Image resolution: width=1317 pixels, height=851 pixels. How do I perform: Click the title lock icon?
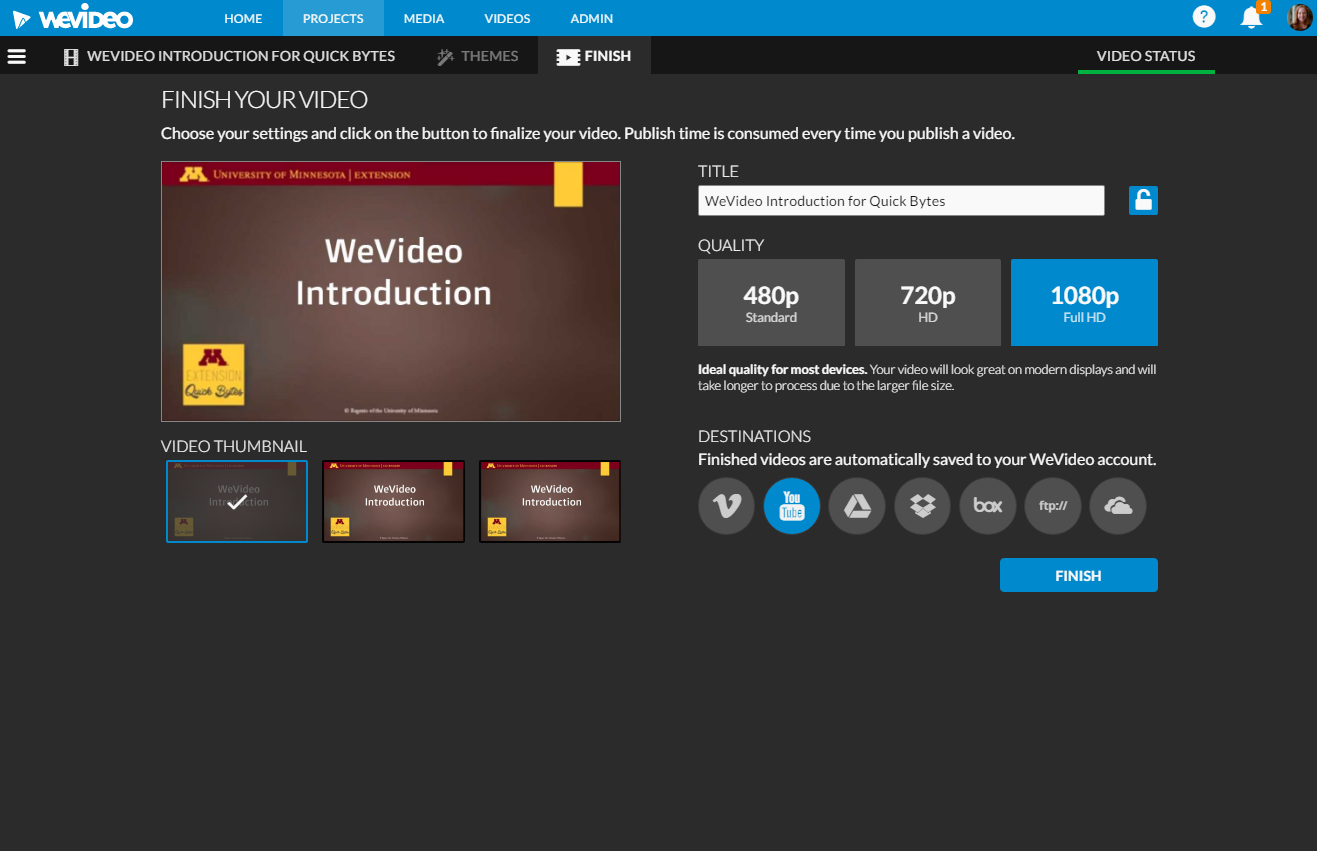(1143, 200)
